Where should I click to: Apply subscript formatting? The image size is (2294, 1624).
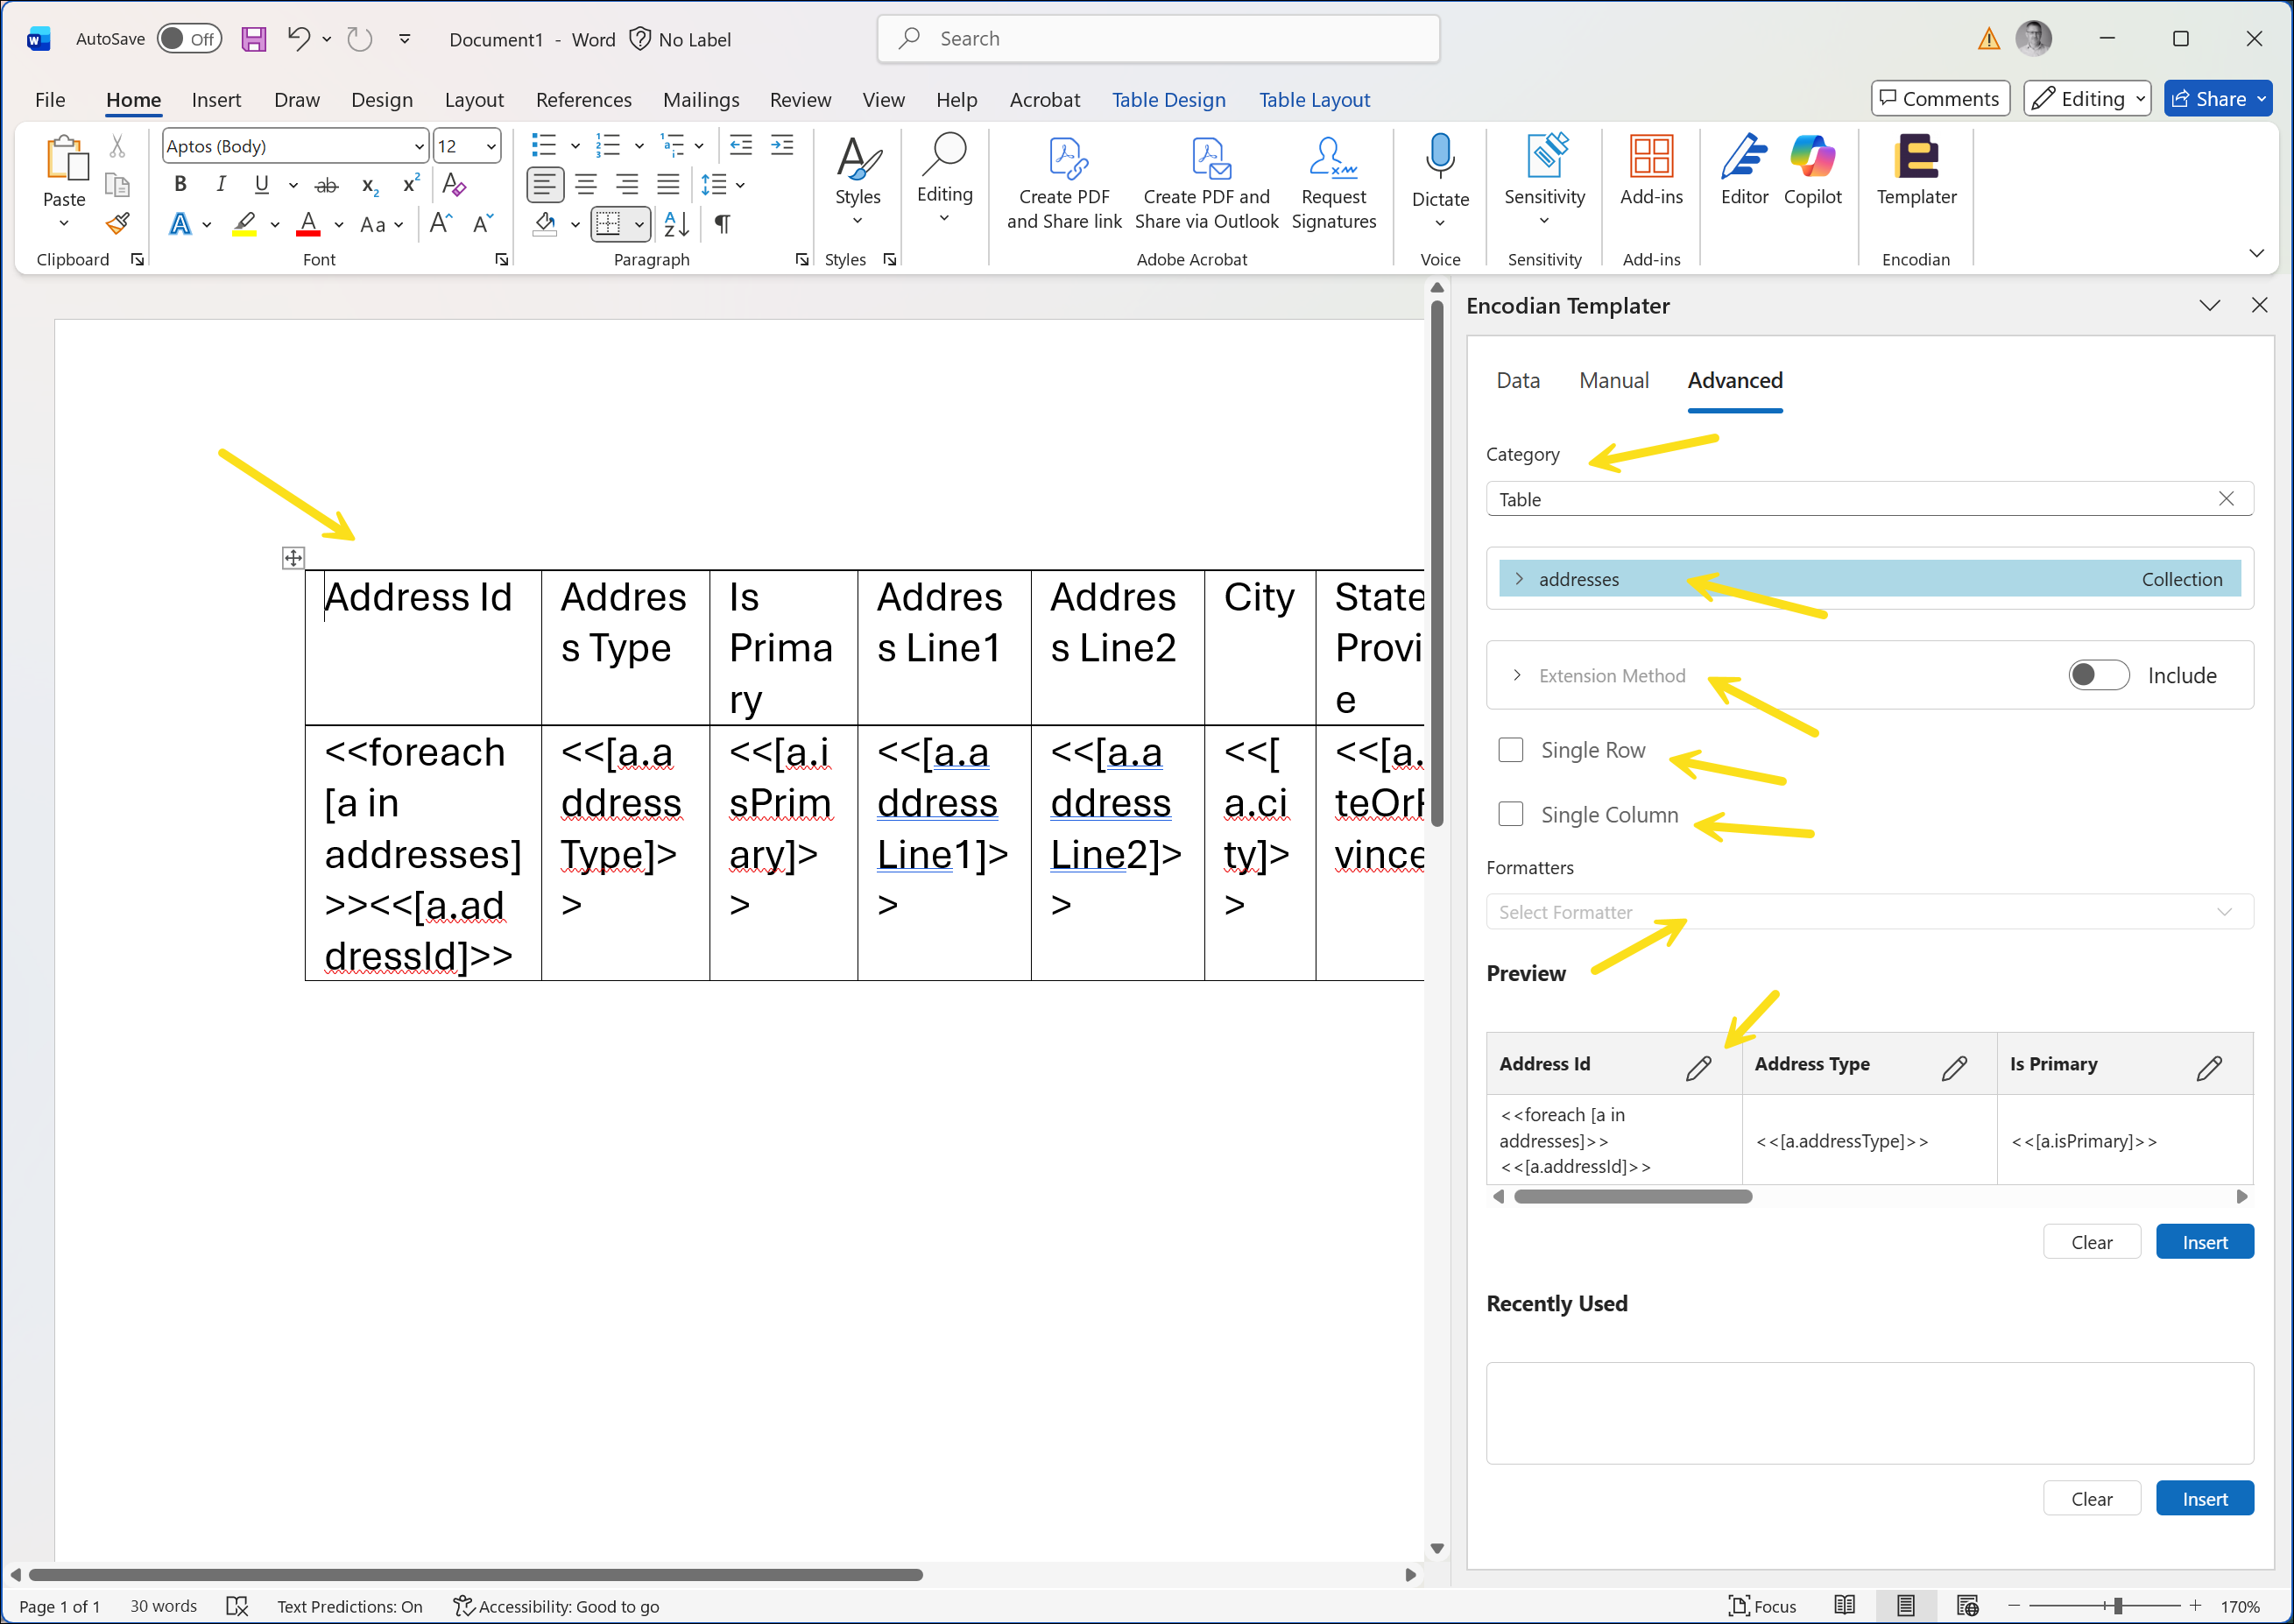369,185
